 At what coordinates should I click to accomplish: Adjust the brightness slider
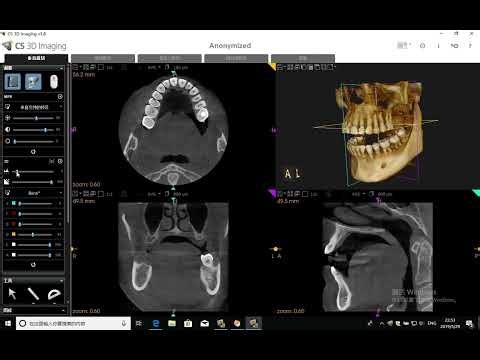[x=33, y=118]
